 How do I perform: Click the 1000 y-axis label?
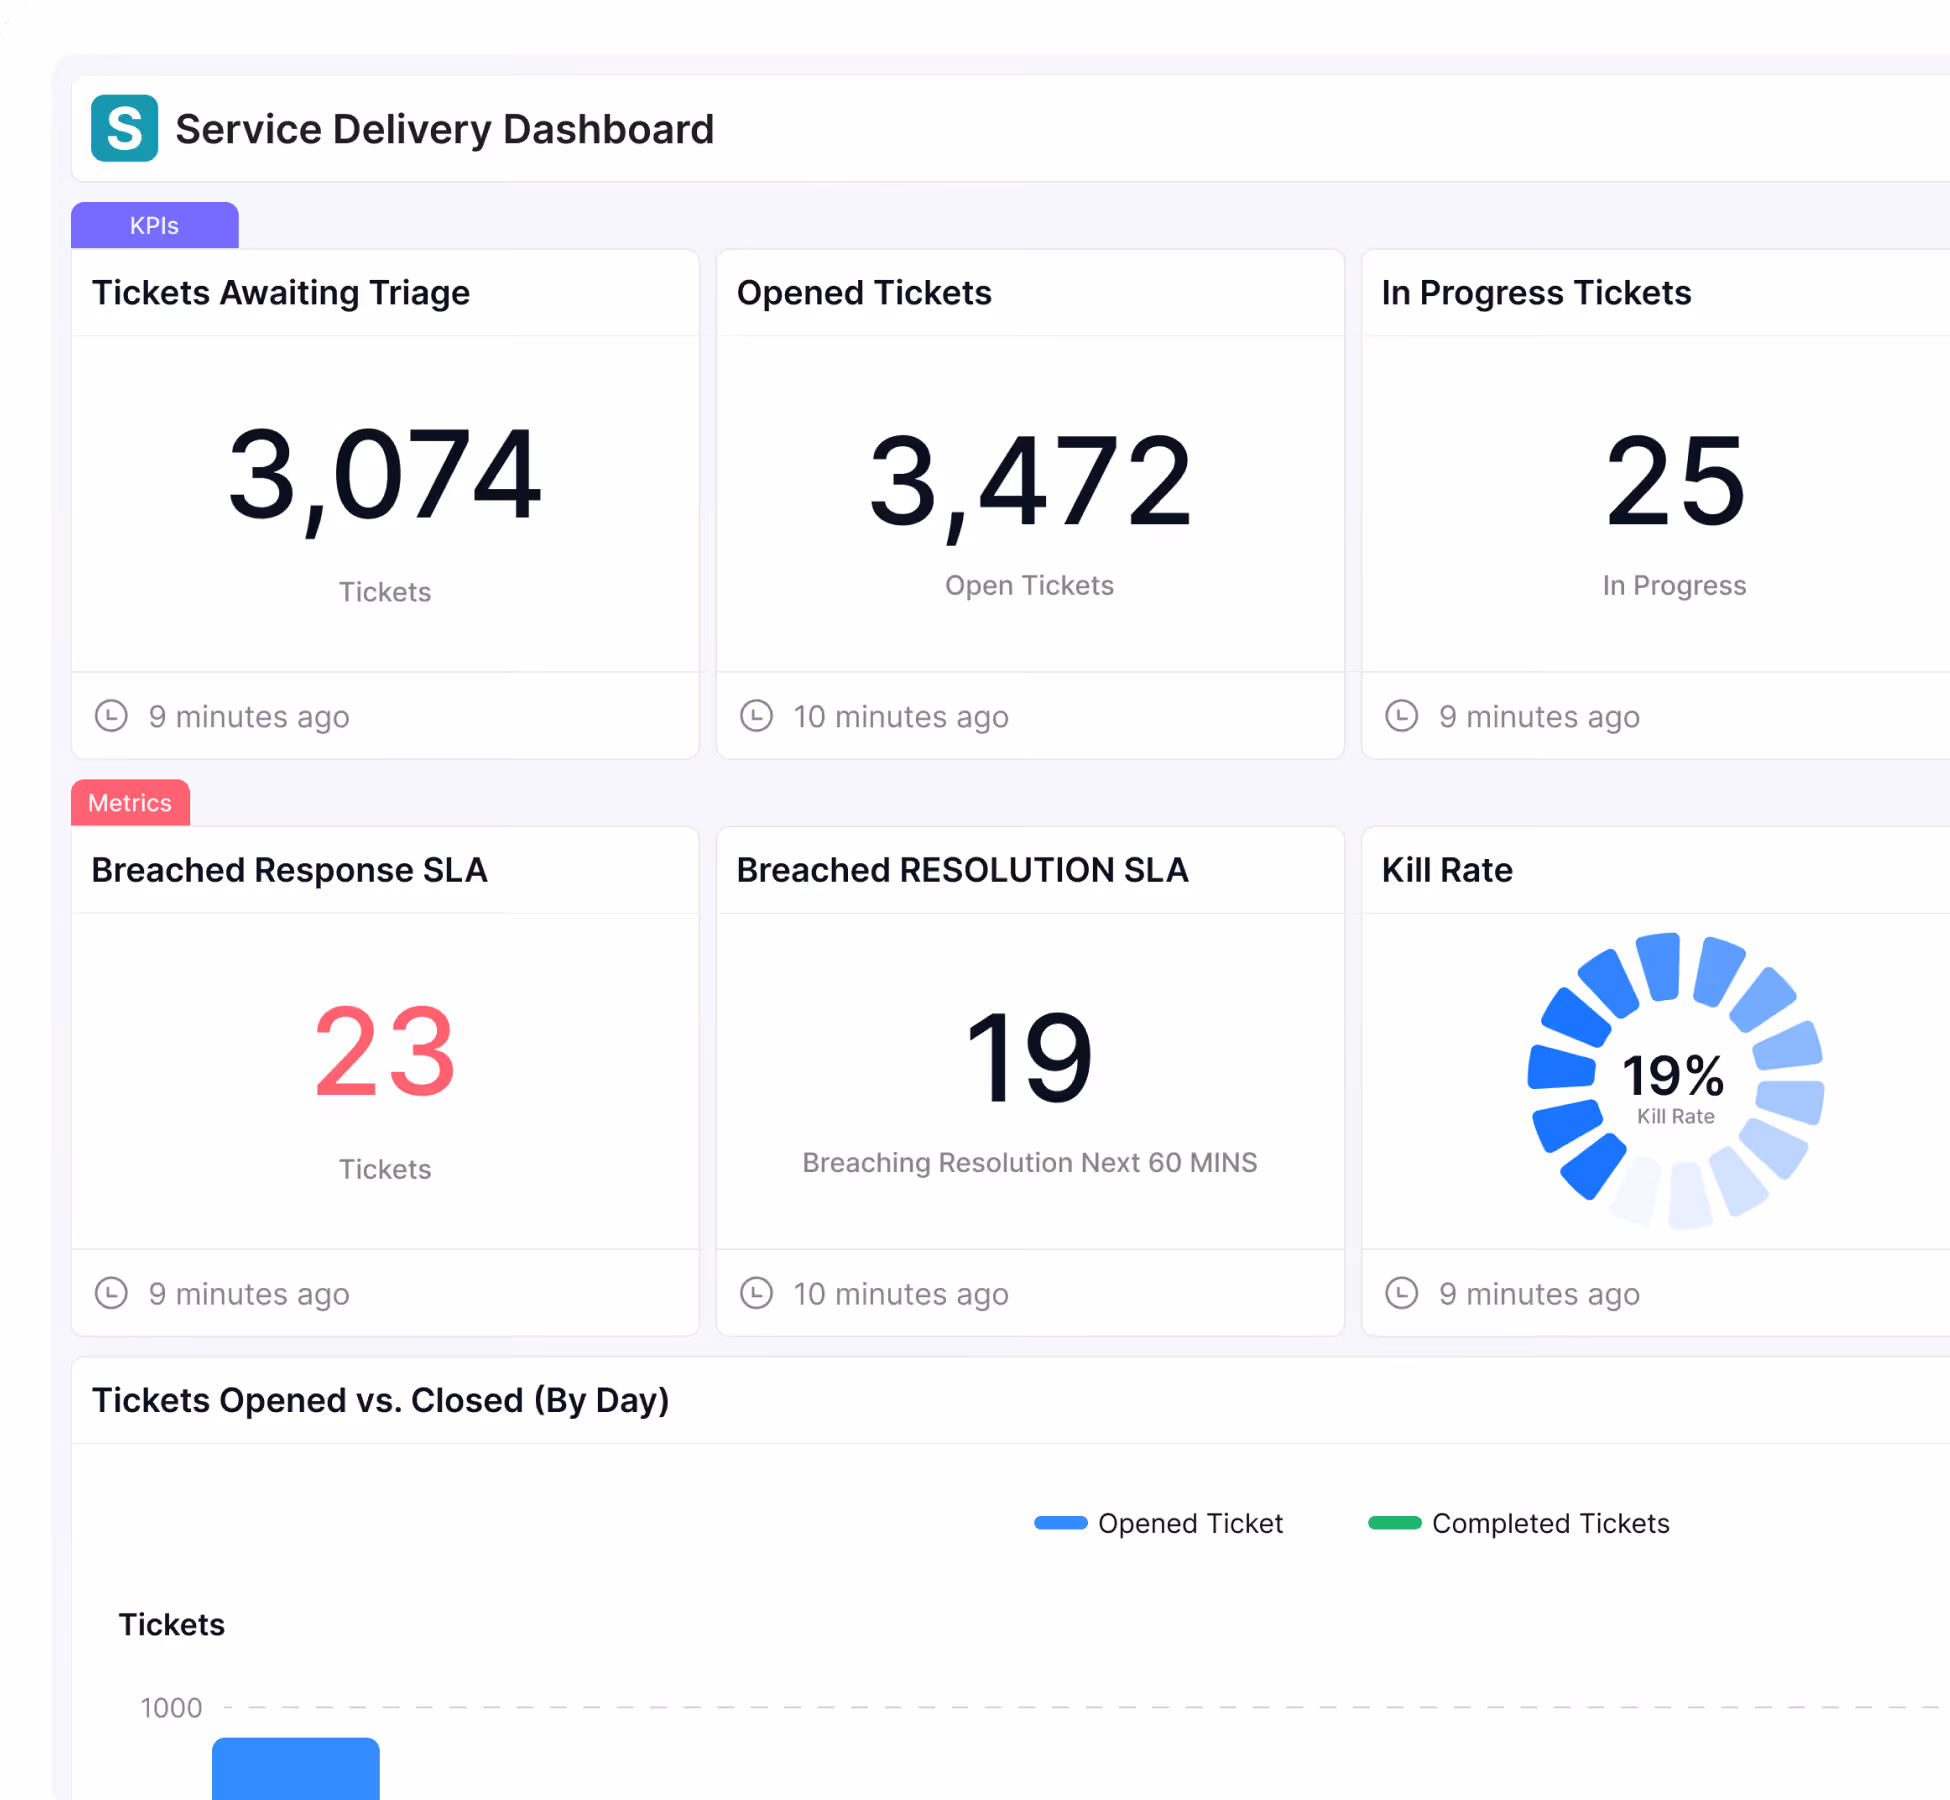coord(171,1707)
